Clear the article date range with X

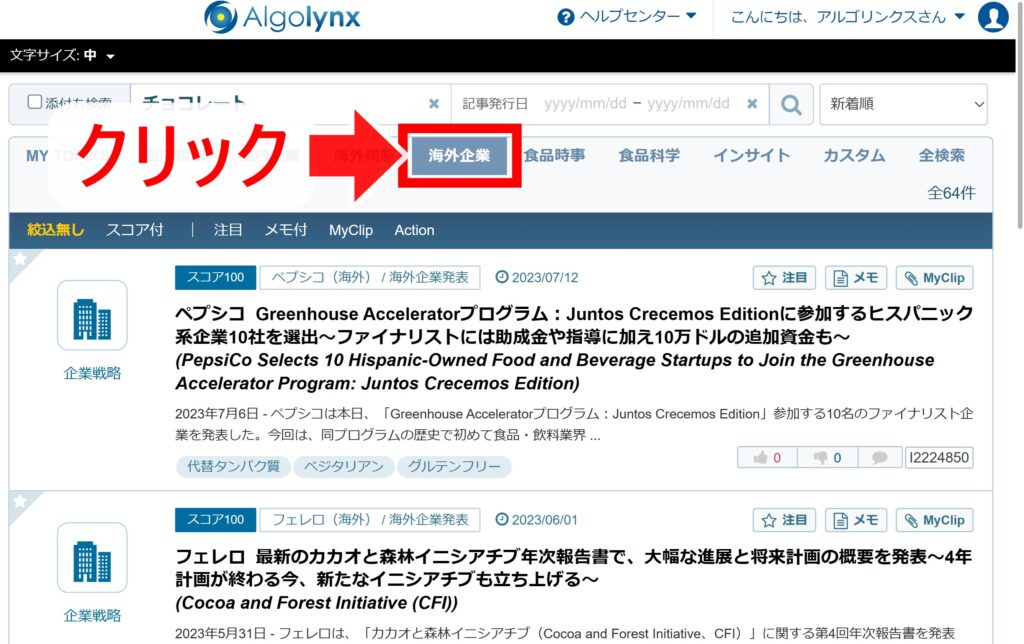pyautogui.click(x=752, y=104)
